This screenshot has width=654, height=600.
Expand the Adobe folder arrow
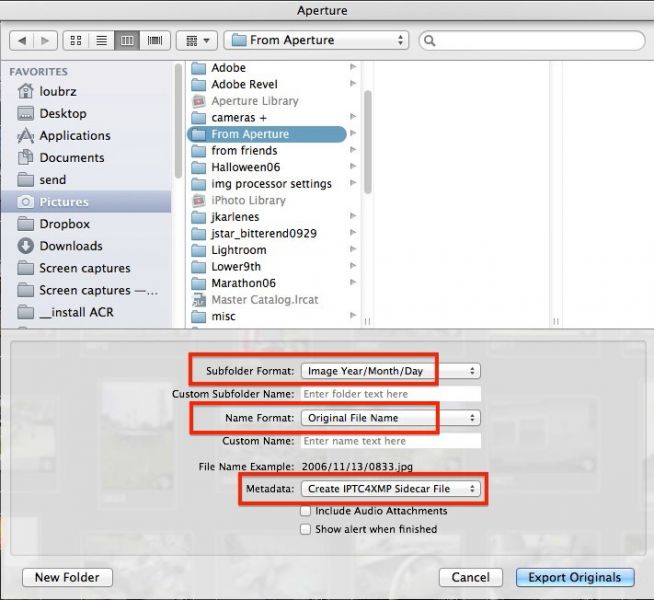point(353,67)
